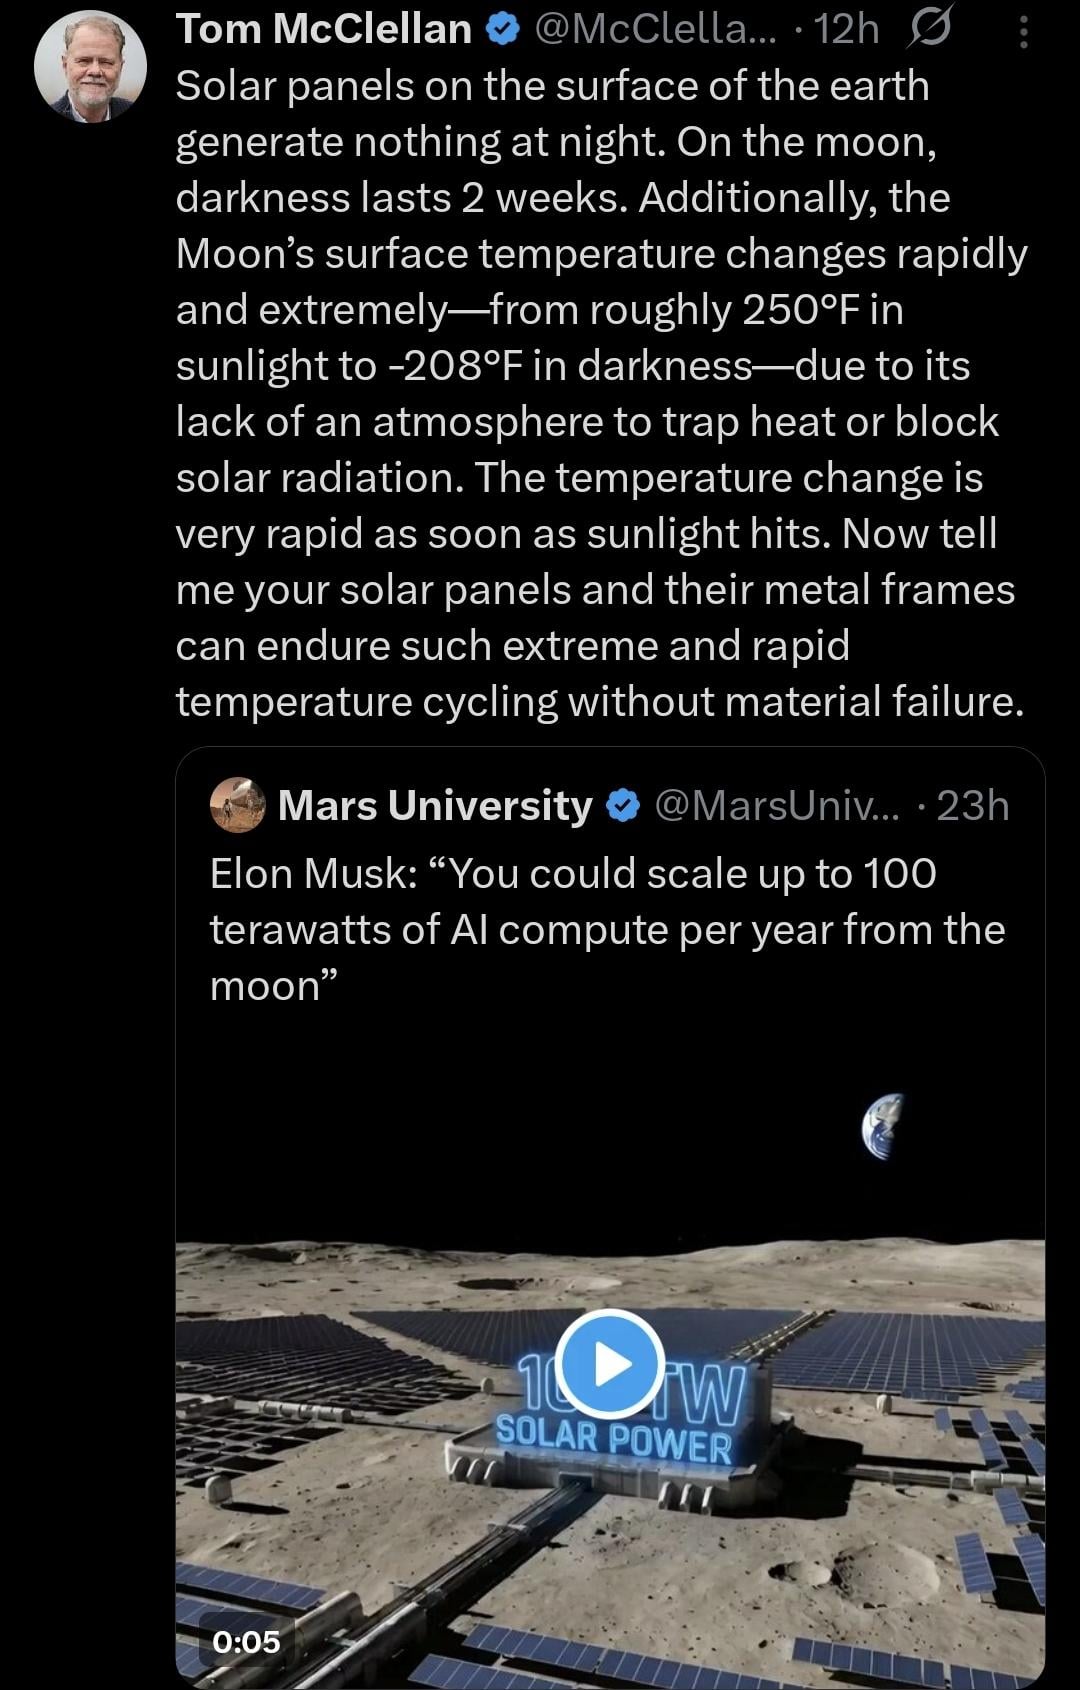The height and width of the screenshot is (1690, 1080).
Task: Open the three-dot more options menu
Action: 1023,33
